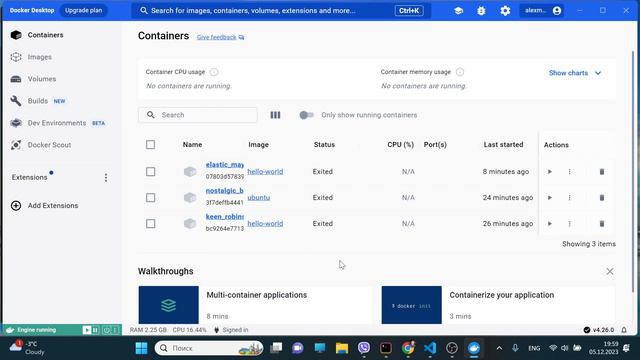Open the elastic_may container name link
Screen dimensions: 640x360
pyautogui.click(x=224, y=165)
